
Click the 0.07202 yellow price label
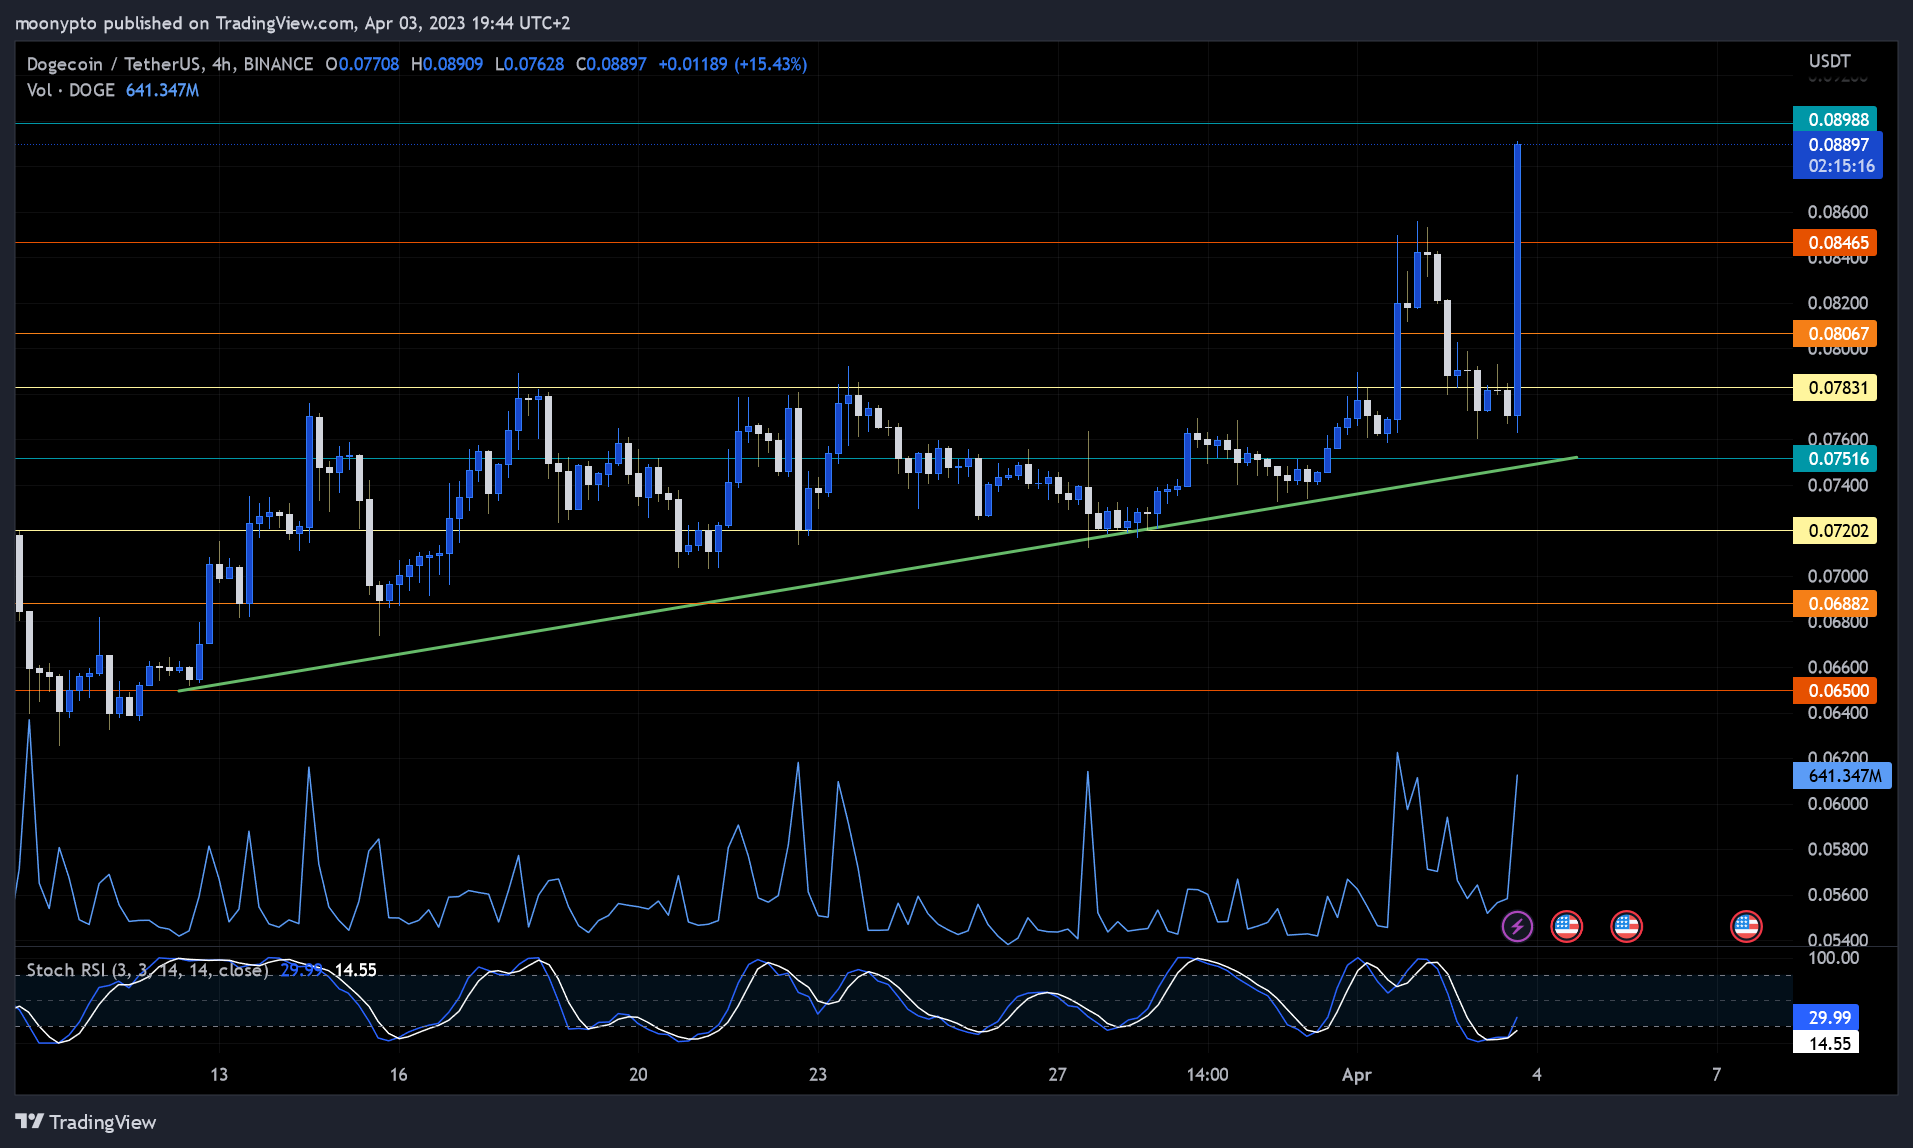1835,530
